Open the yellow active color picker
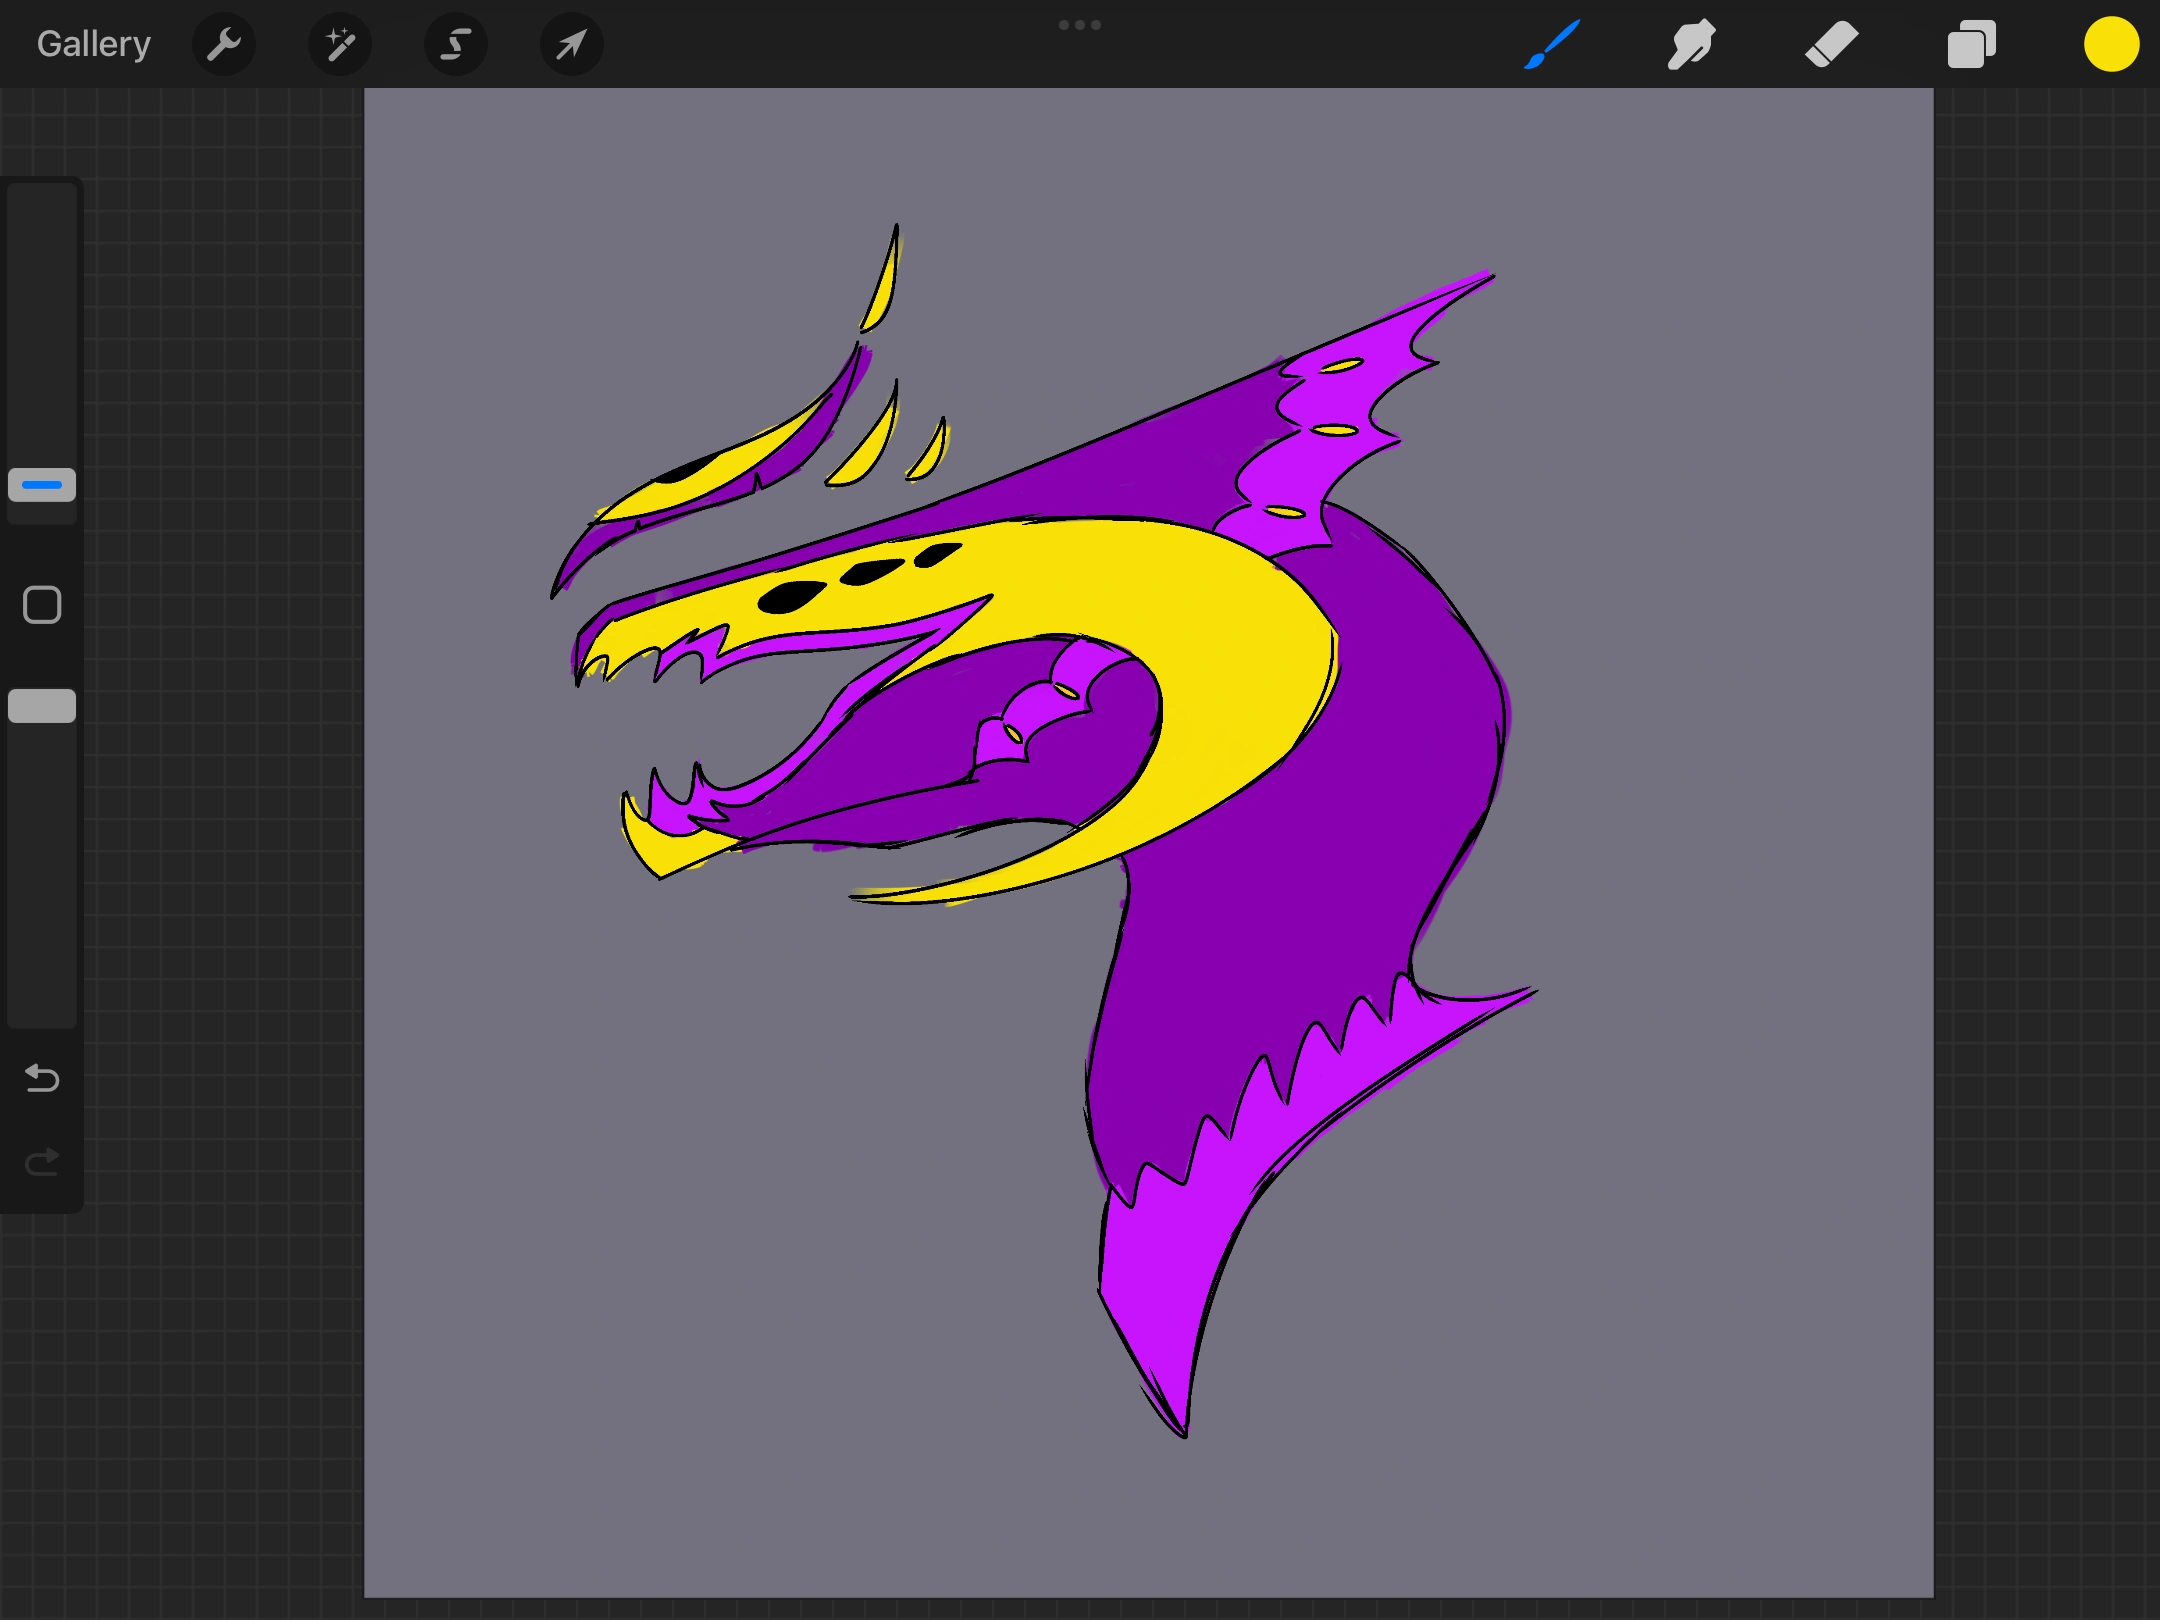This screenshot has width=2160, height=1620. (x=2111, y=45)
